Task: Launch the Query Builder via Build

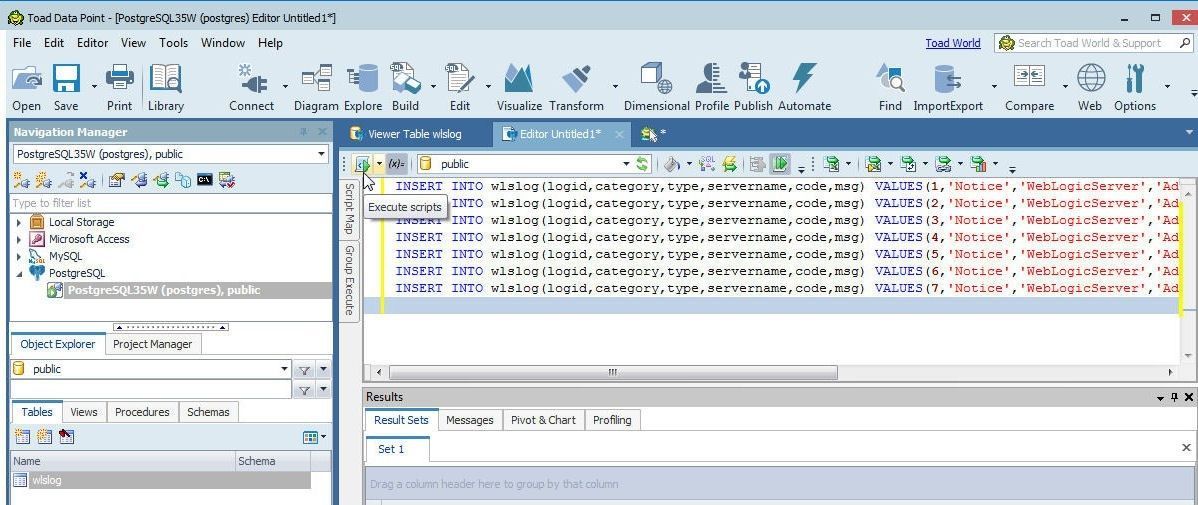Action: 405,88
